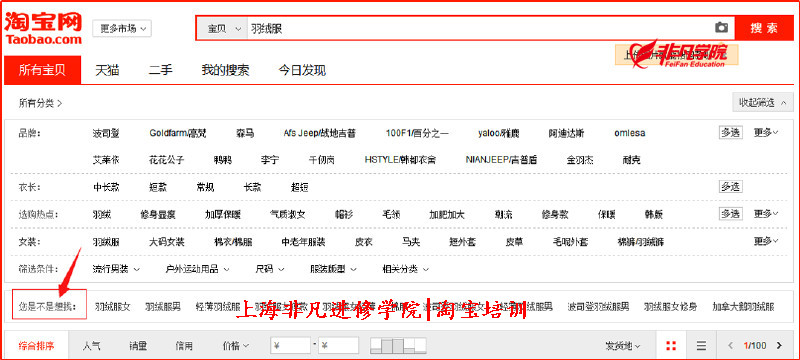Open the 流行男装 filter dropdown
The image size is (800, 360).
(116, 269)
